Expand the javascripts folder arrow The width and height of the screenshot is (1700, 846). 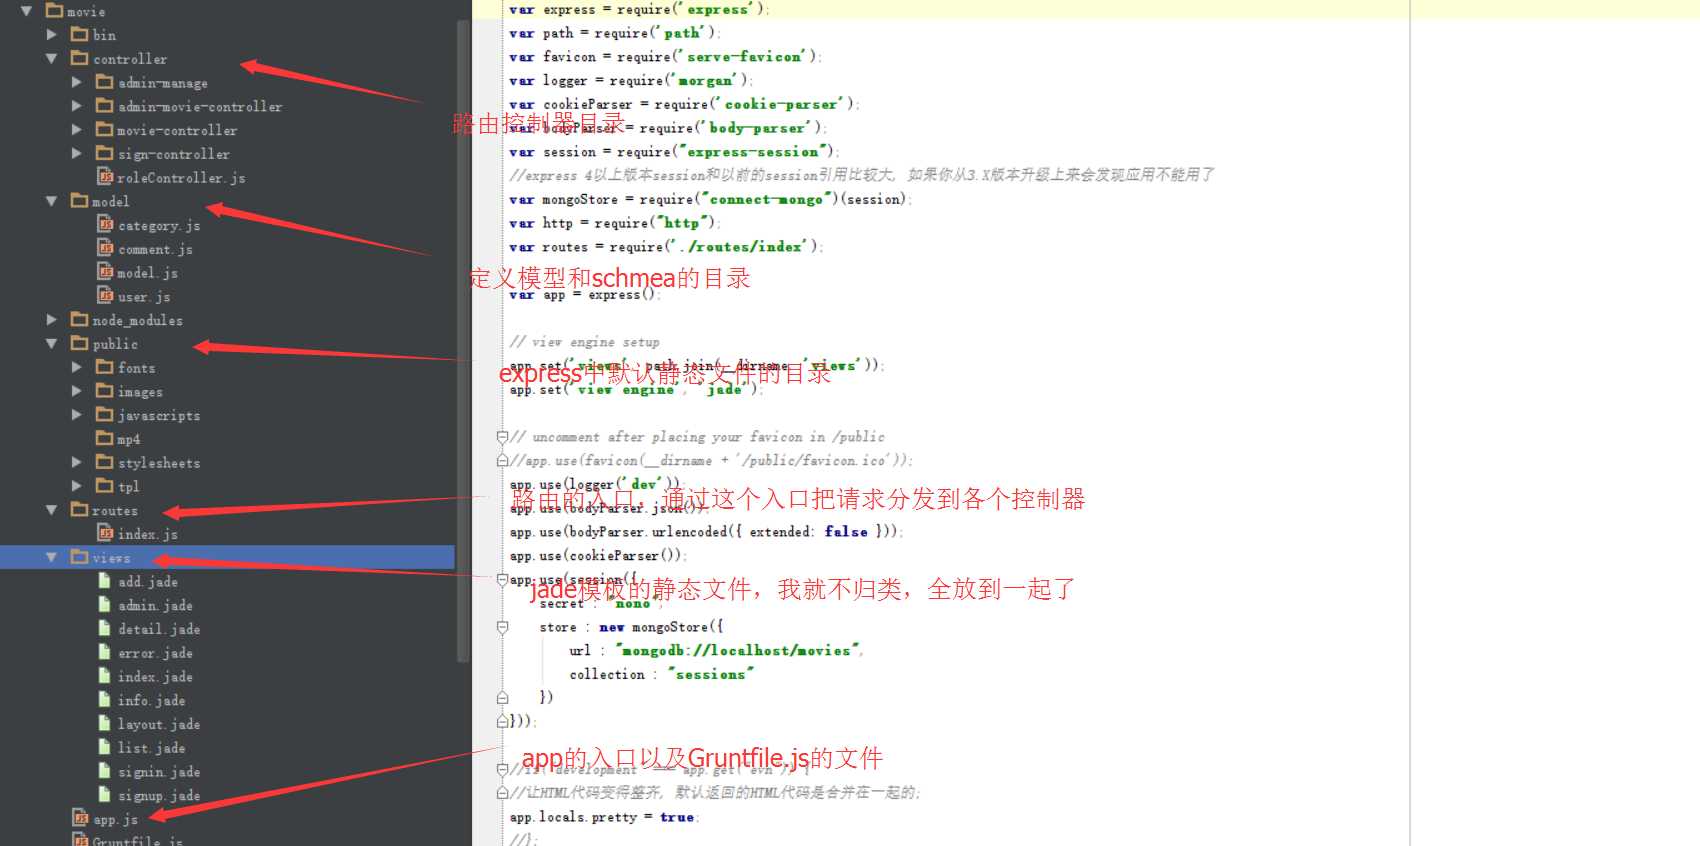[x=77, y=414]
